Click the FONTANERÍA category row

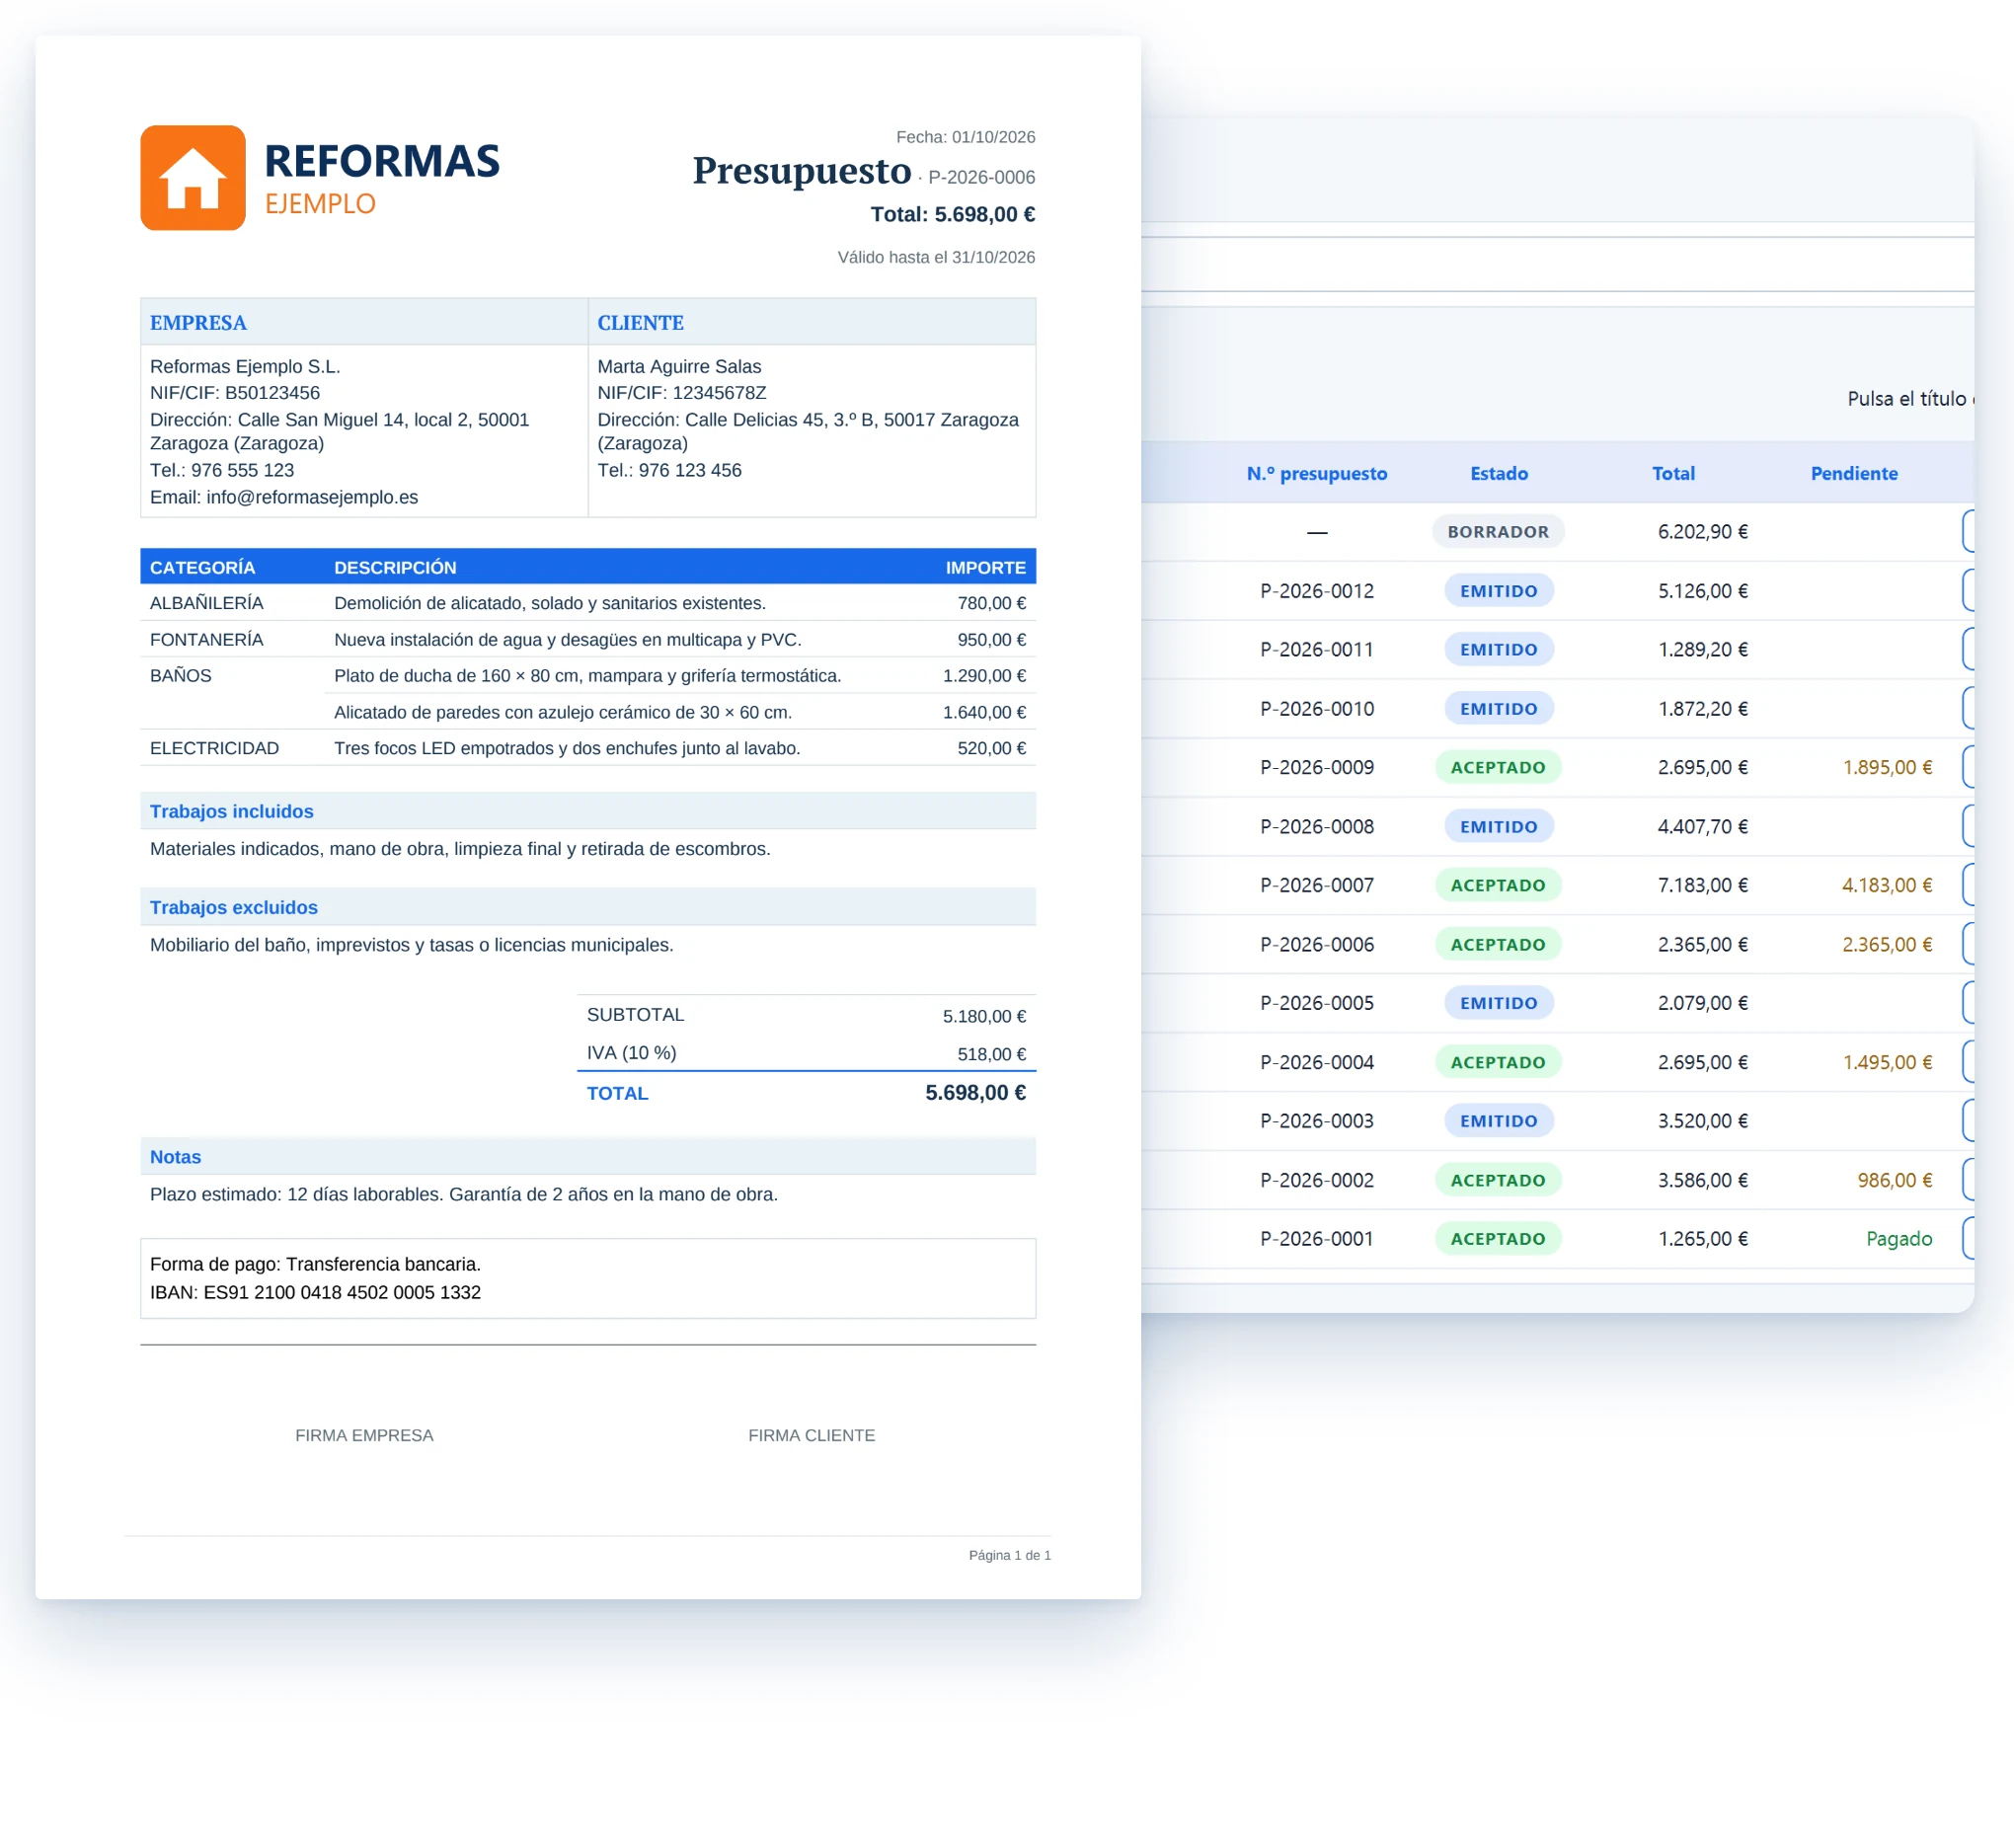click(588, 639)
